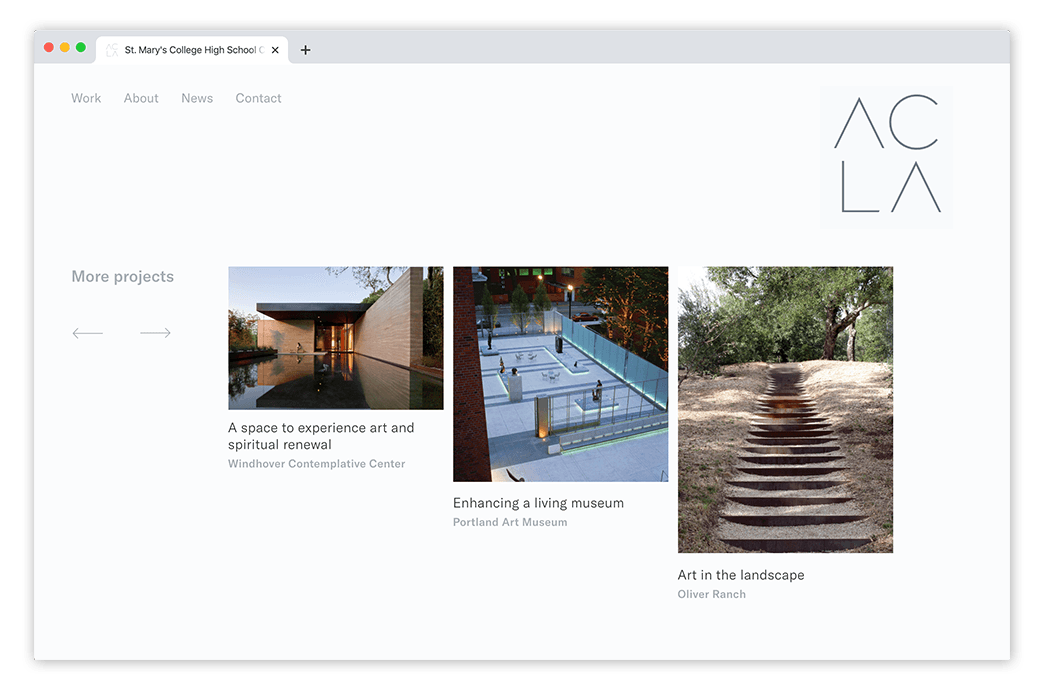This screenshot has height=691, width=1046.
Task: Click 'Art in the landscape' title
Action: (741, 575)
